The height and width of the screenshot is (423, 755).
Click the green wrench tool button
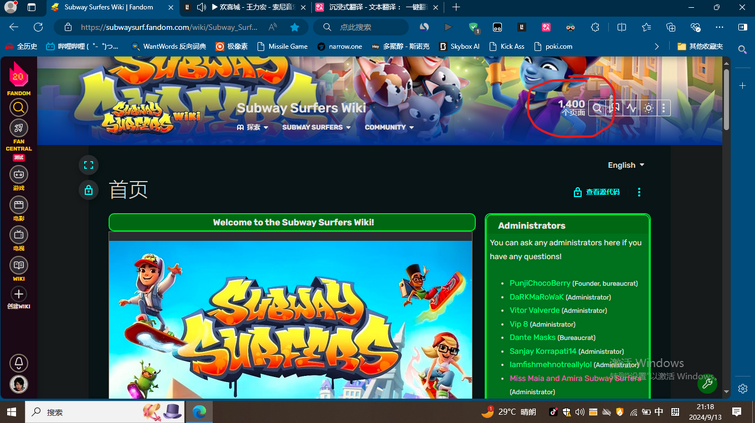click(707, 383)
